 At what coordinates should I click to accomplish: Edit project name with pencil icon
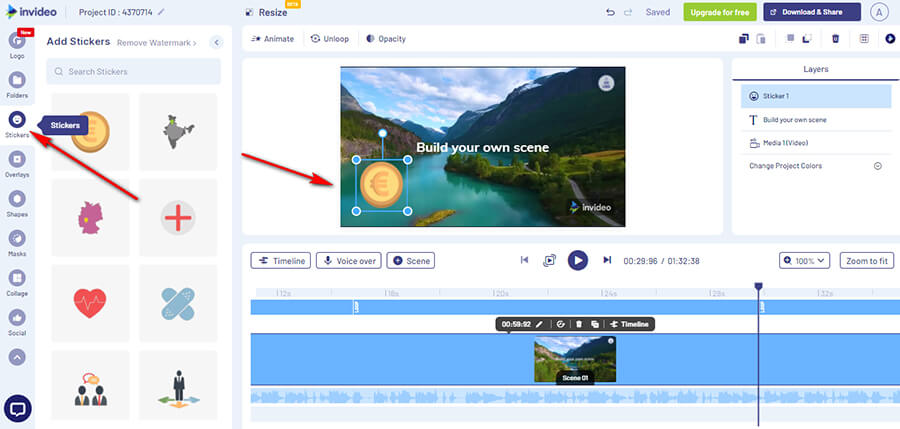coord(161,12)
